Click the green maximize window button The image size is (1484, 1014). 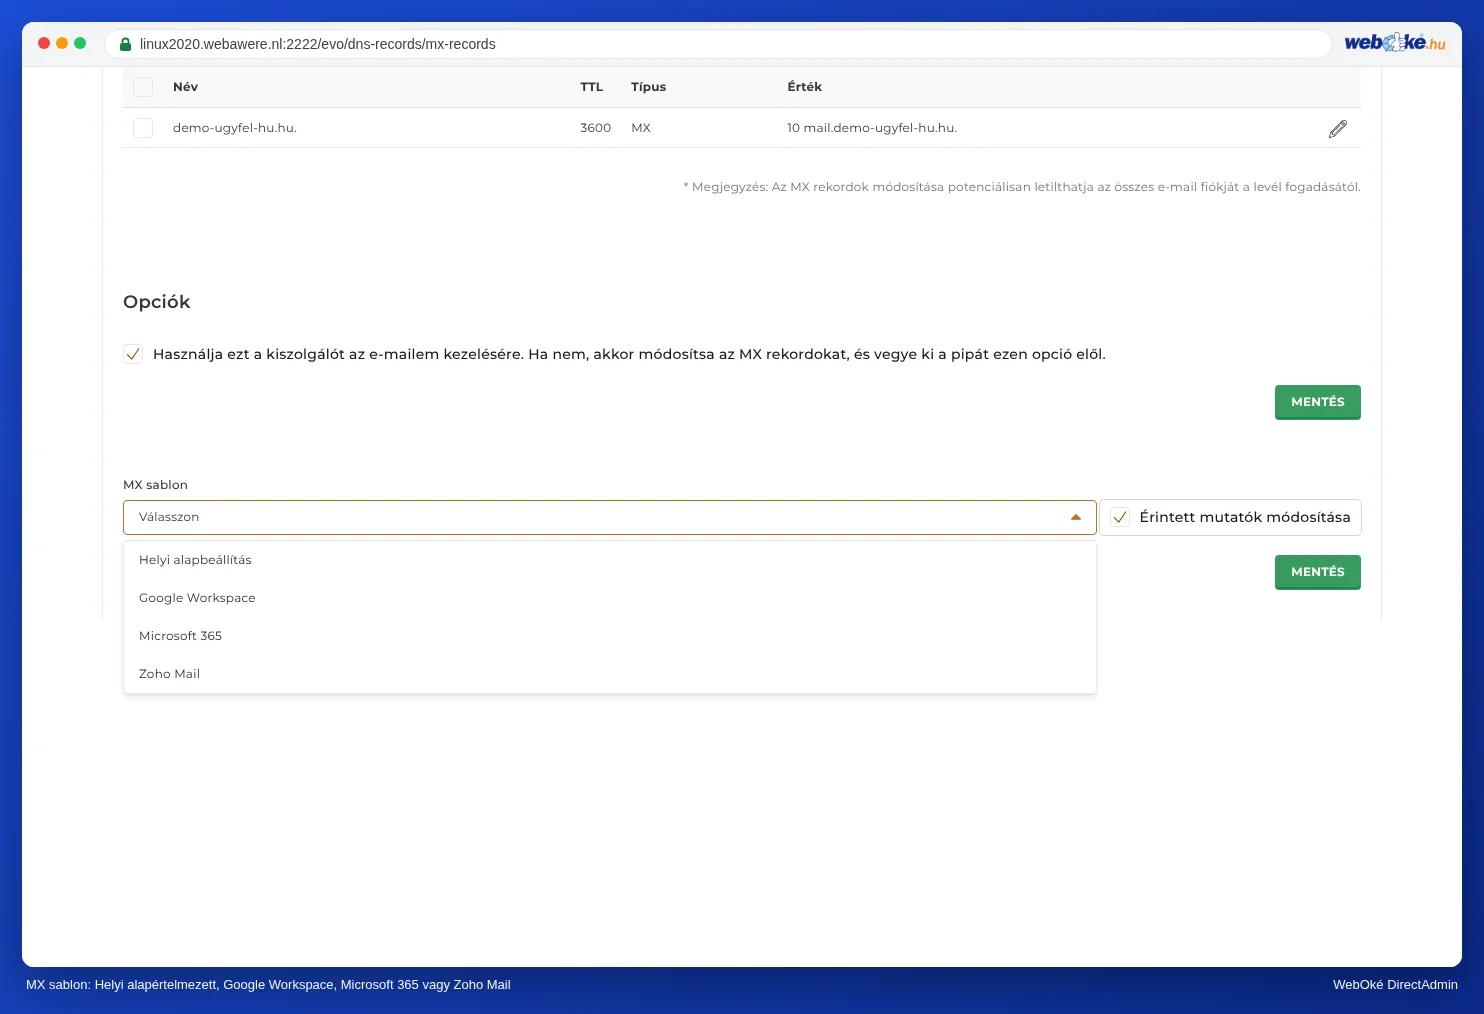(x=80, y=43)
